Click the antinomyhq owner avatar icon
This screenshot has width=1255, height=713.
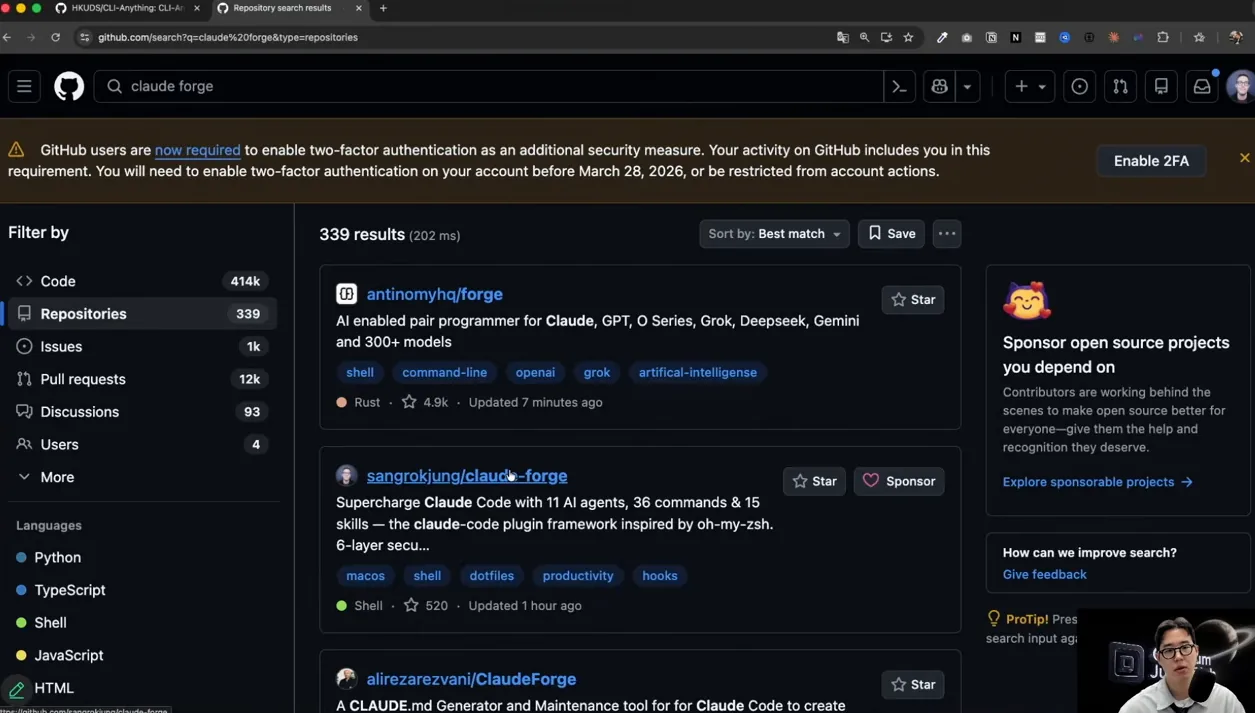pyautogui.click(x=346, y=294)
